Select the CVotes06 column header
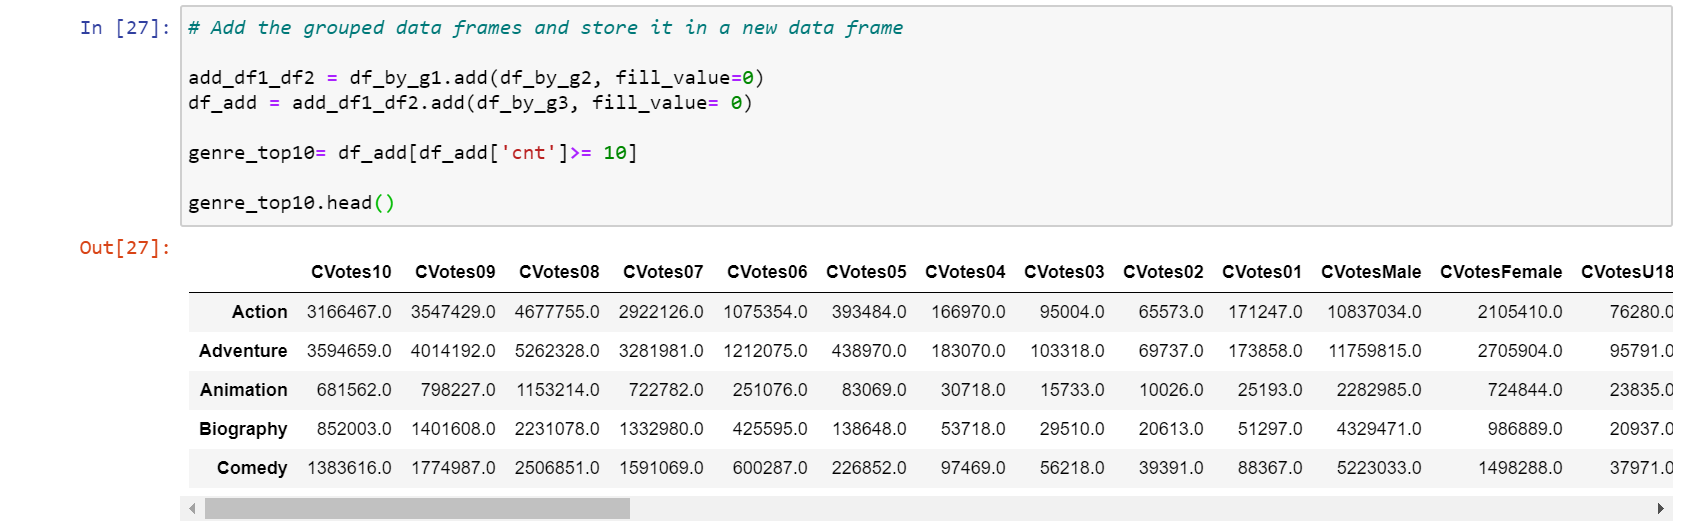This screenshot has width=1692, height=528. (767, 272)
